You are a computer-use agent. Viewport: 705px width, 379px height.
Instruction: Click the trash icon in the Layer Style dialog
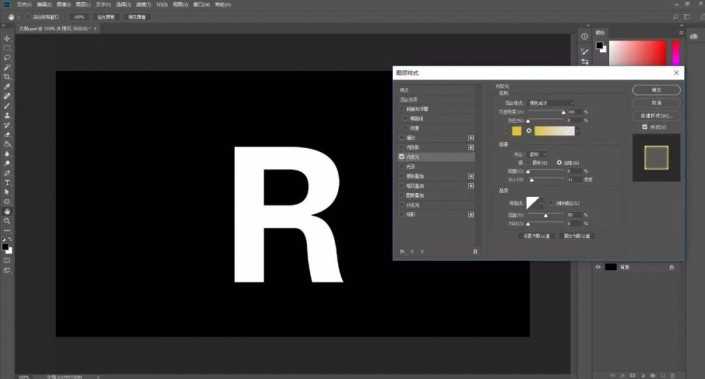tap(475, 251)
